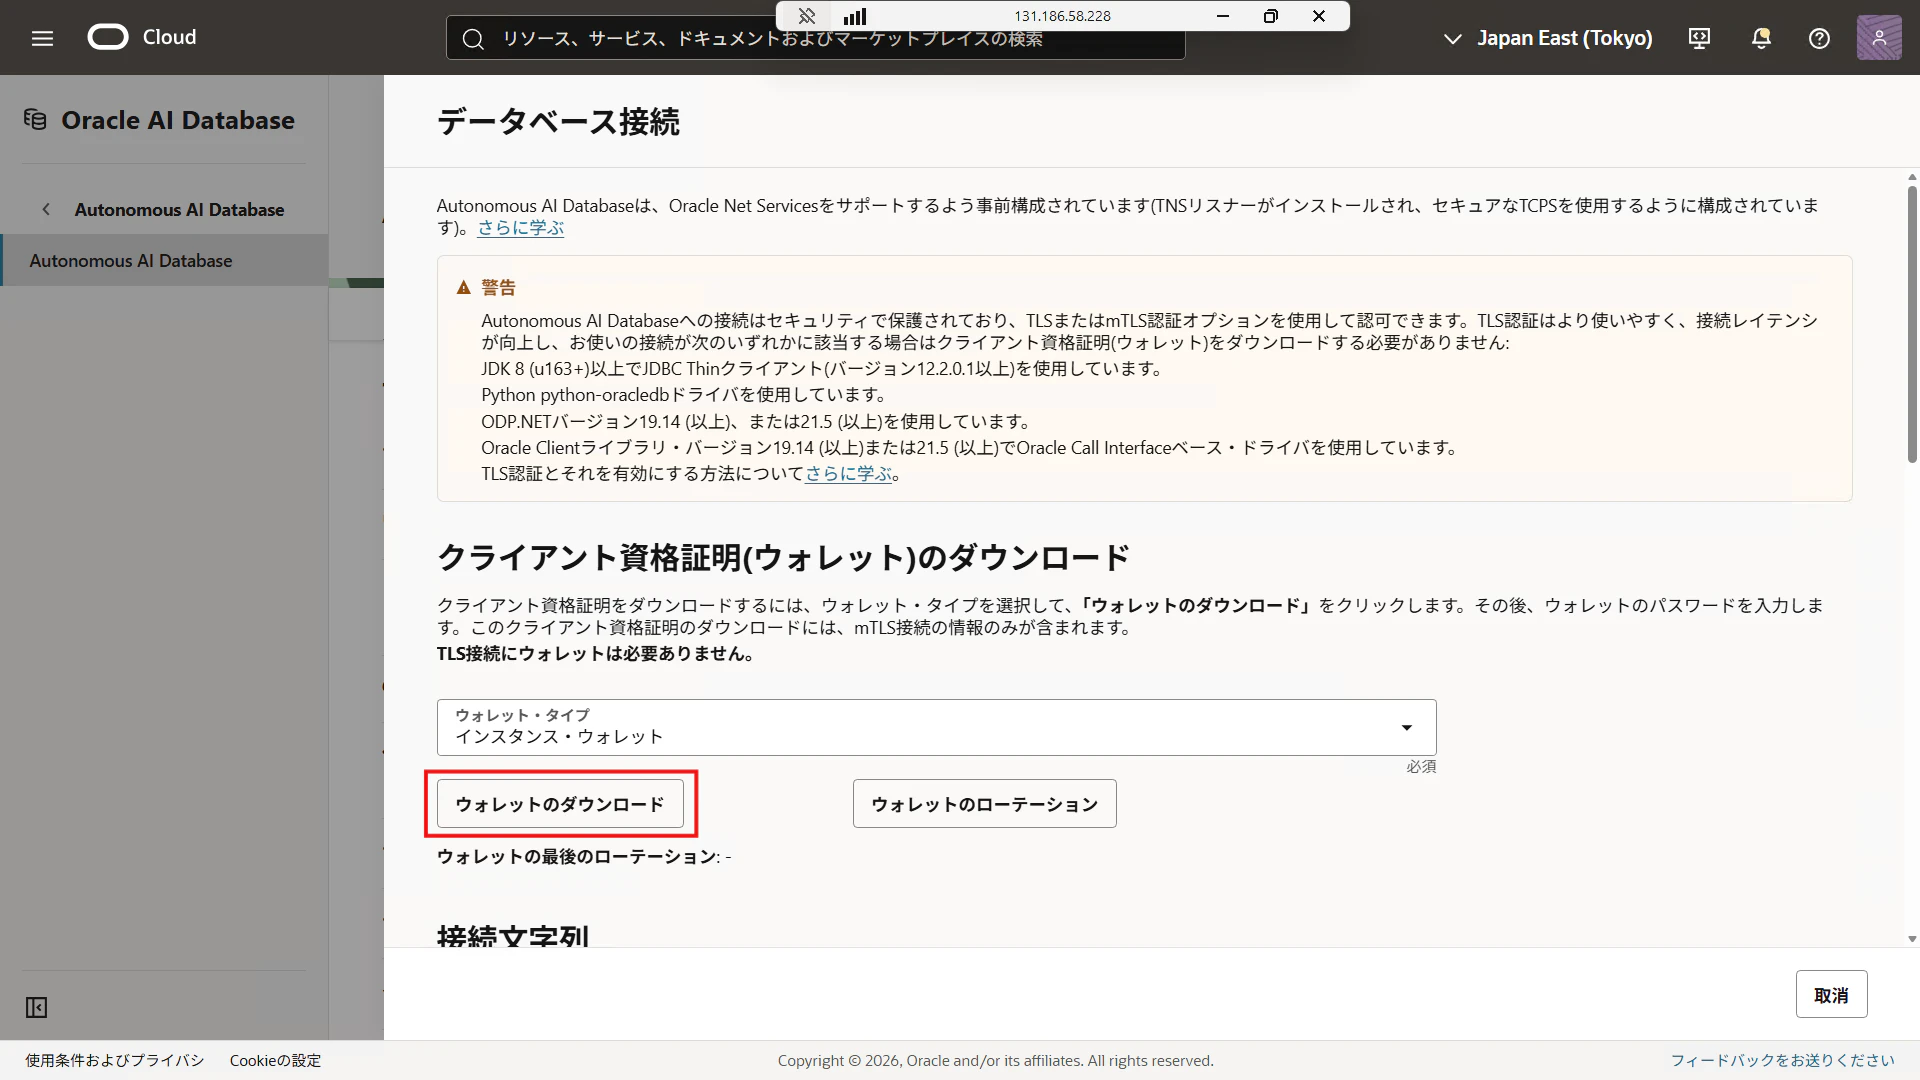This screenshot has width=1920, height=1080.
Task: Go back to Autonomous AI Database parent menu
Action: [179, 209]
